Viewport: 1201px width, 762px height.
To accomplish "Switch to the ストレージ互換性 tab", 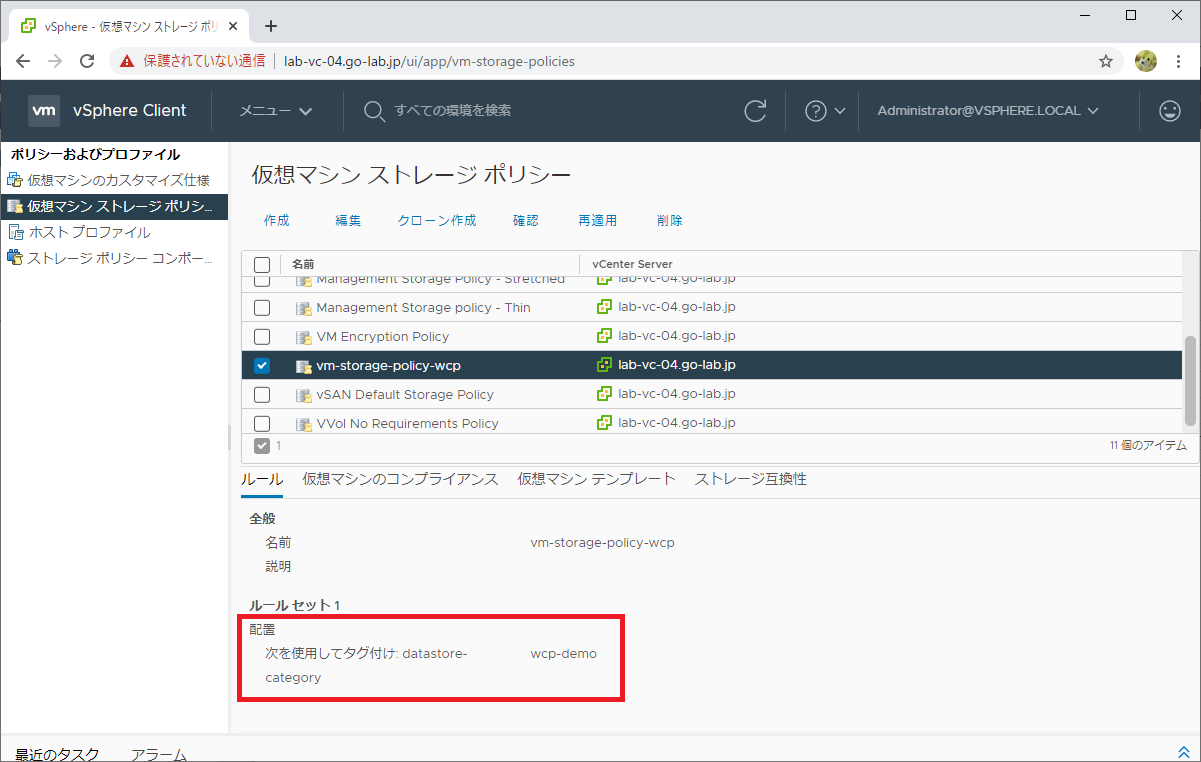I will [x=750, y=479].
